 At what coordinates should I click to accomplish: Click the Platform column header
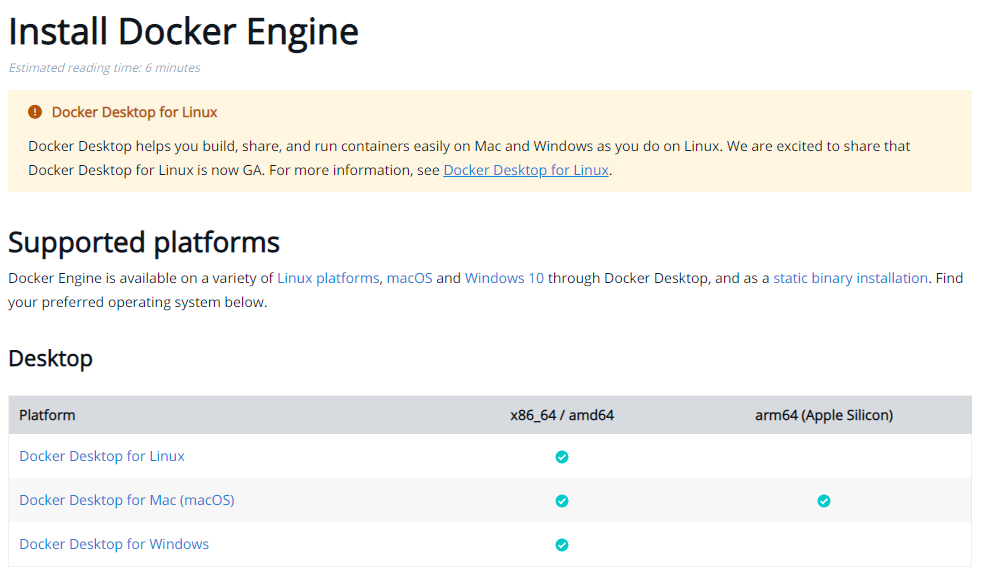click(x=47, y=415)
